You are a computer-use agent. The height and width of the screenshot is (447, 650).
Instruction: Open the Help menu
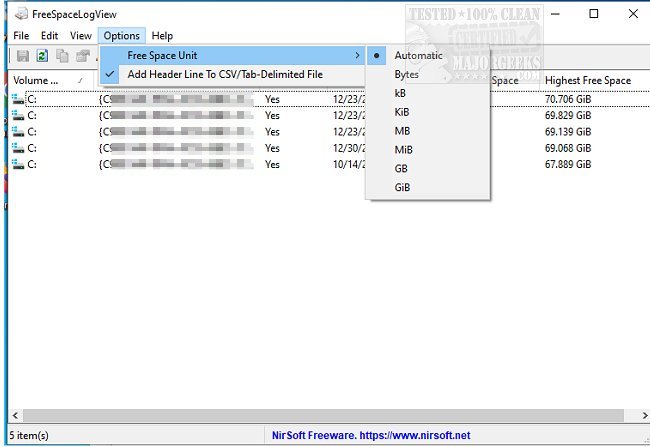162,36
